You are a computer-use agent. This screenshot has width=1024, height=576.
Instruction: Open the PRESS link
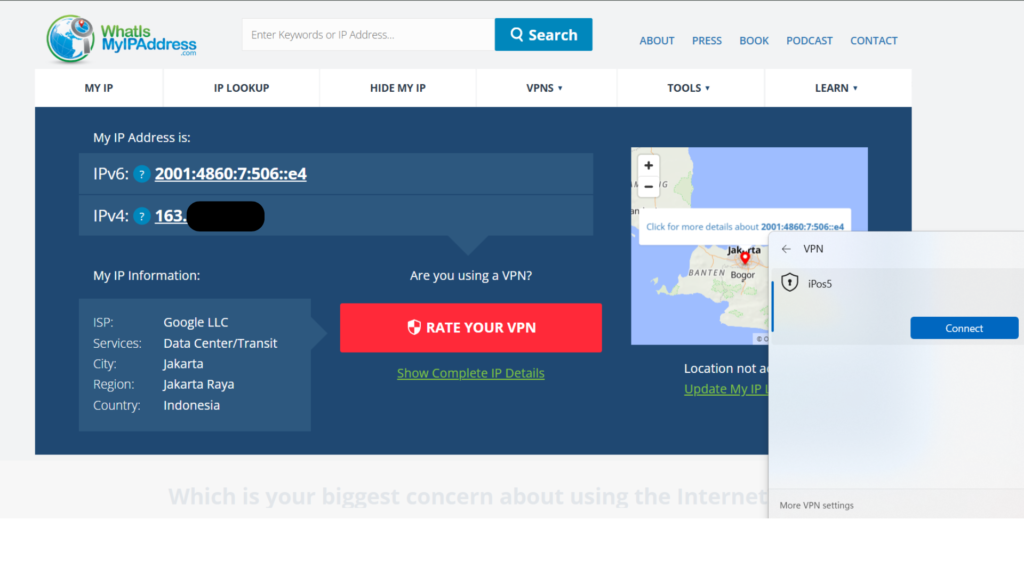707,40
